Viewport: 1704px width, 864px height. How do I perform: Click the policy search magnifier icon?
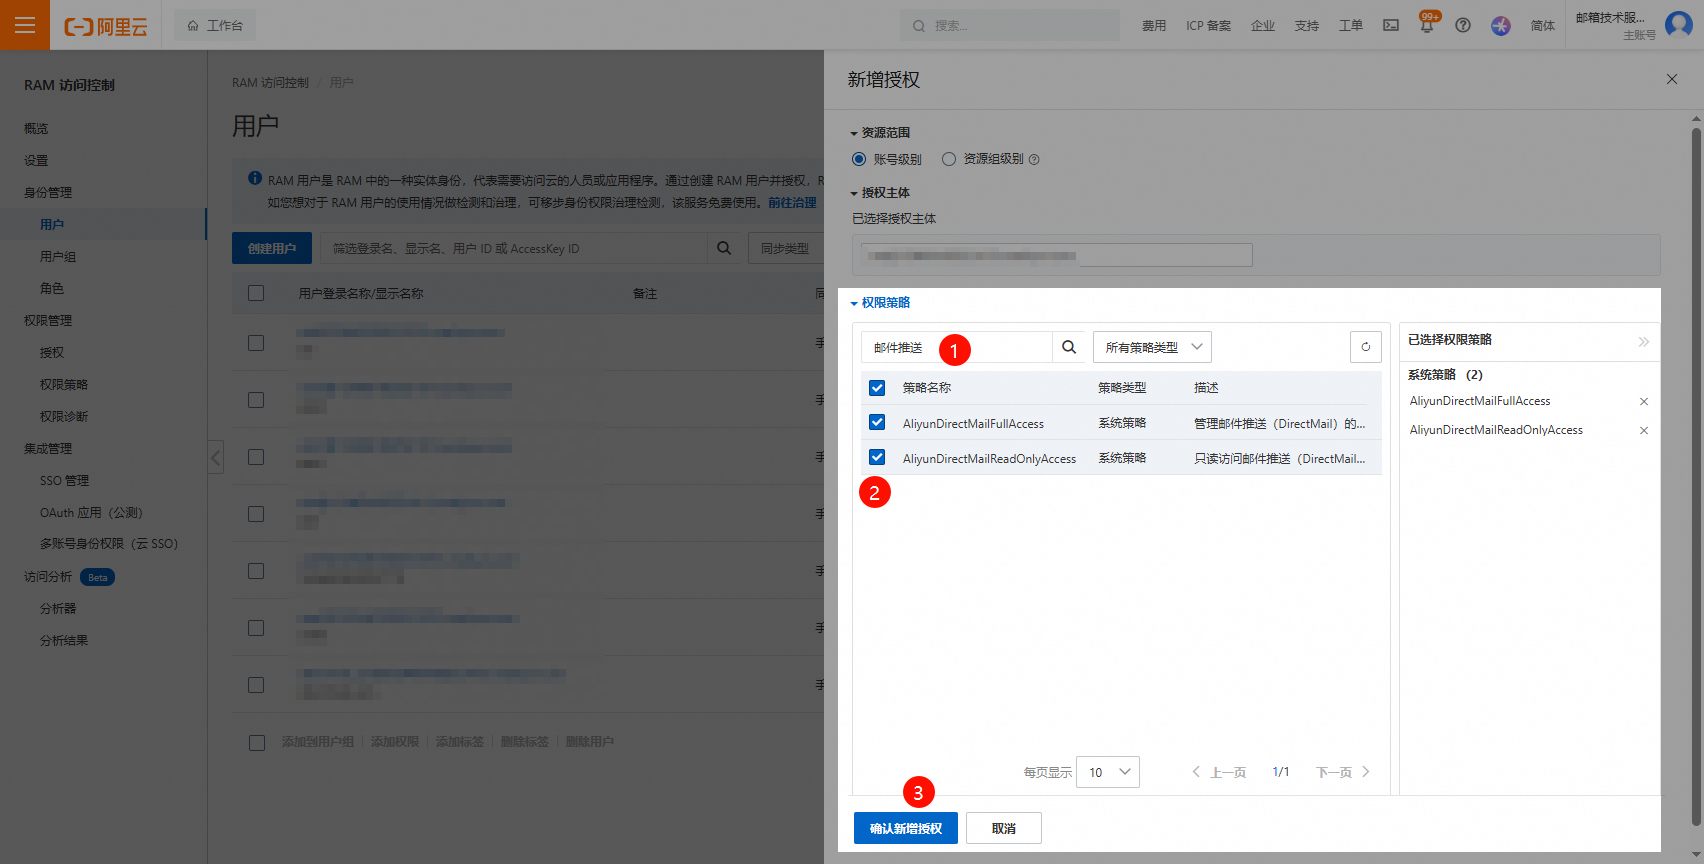(1069, 347)
